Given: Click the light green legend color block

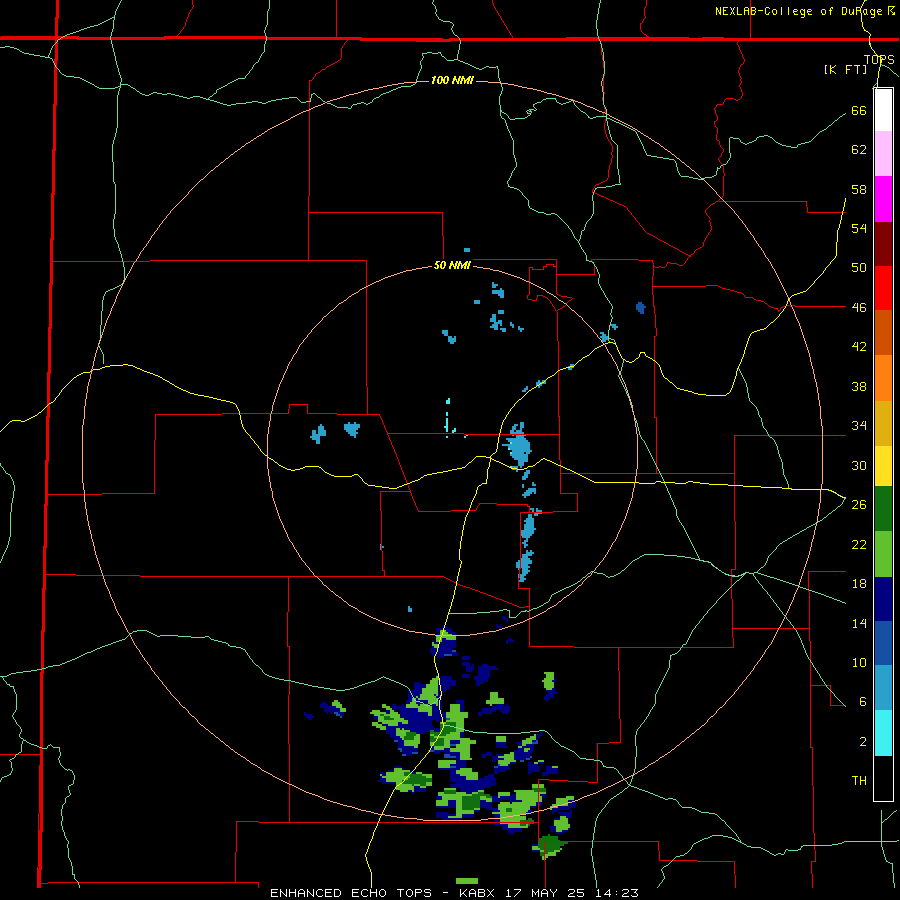Looking at the screenshot, I should [883, 554].
